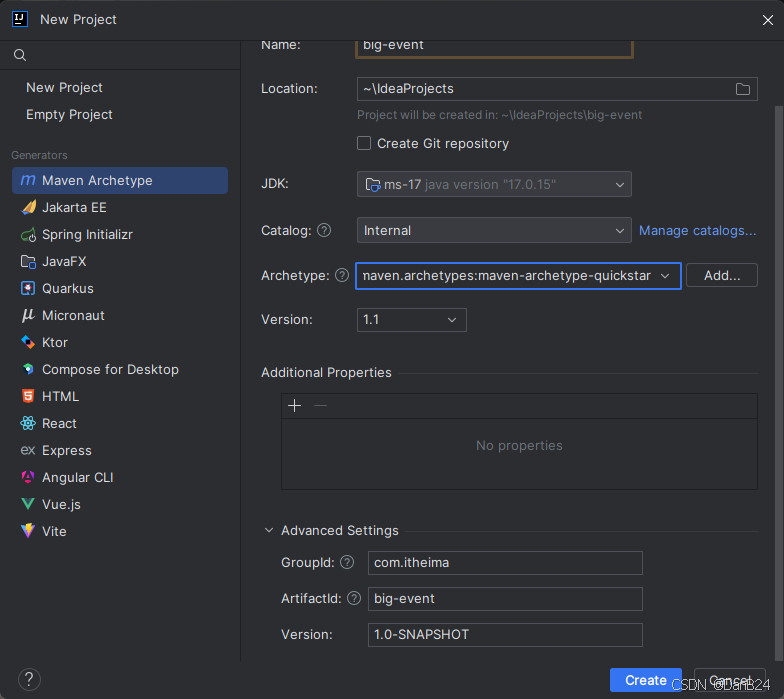784x699 pixels.
Task: Select New Project in the sidebar
Action: pyautogui.click(x=64, y=88)
